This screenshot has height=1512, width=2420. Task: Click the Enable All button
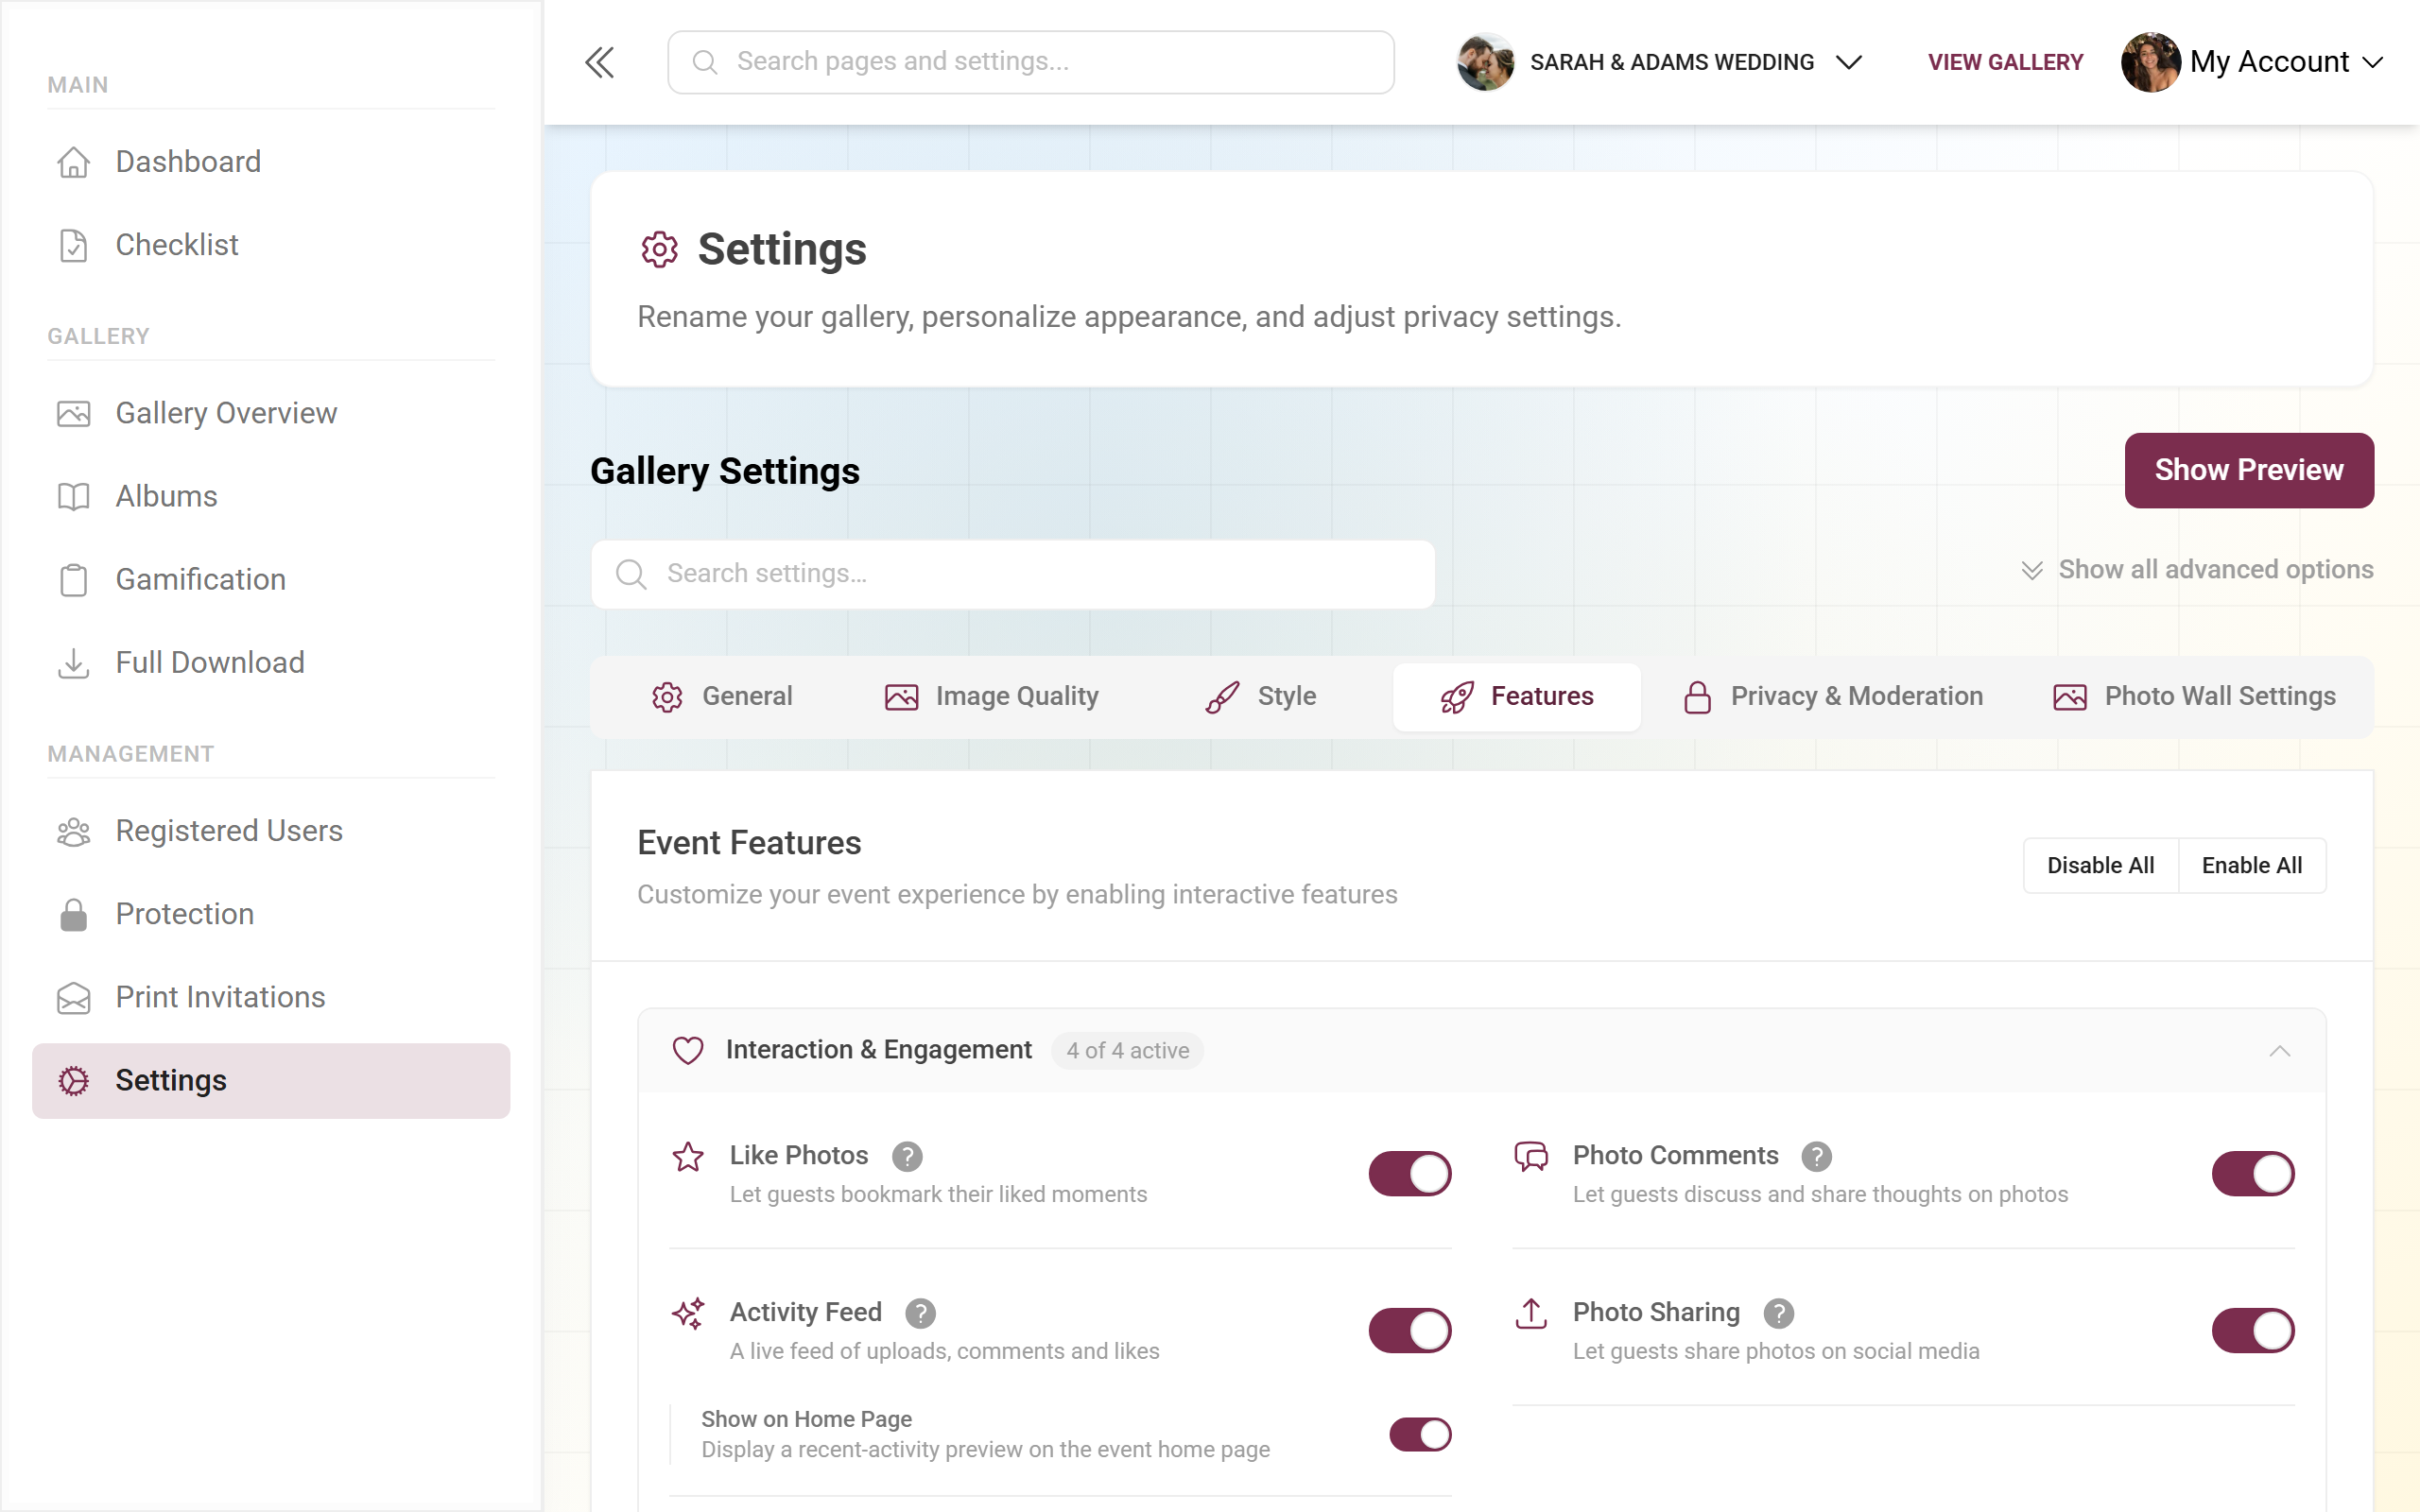[x=2251, y=866]
